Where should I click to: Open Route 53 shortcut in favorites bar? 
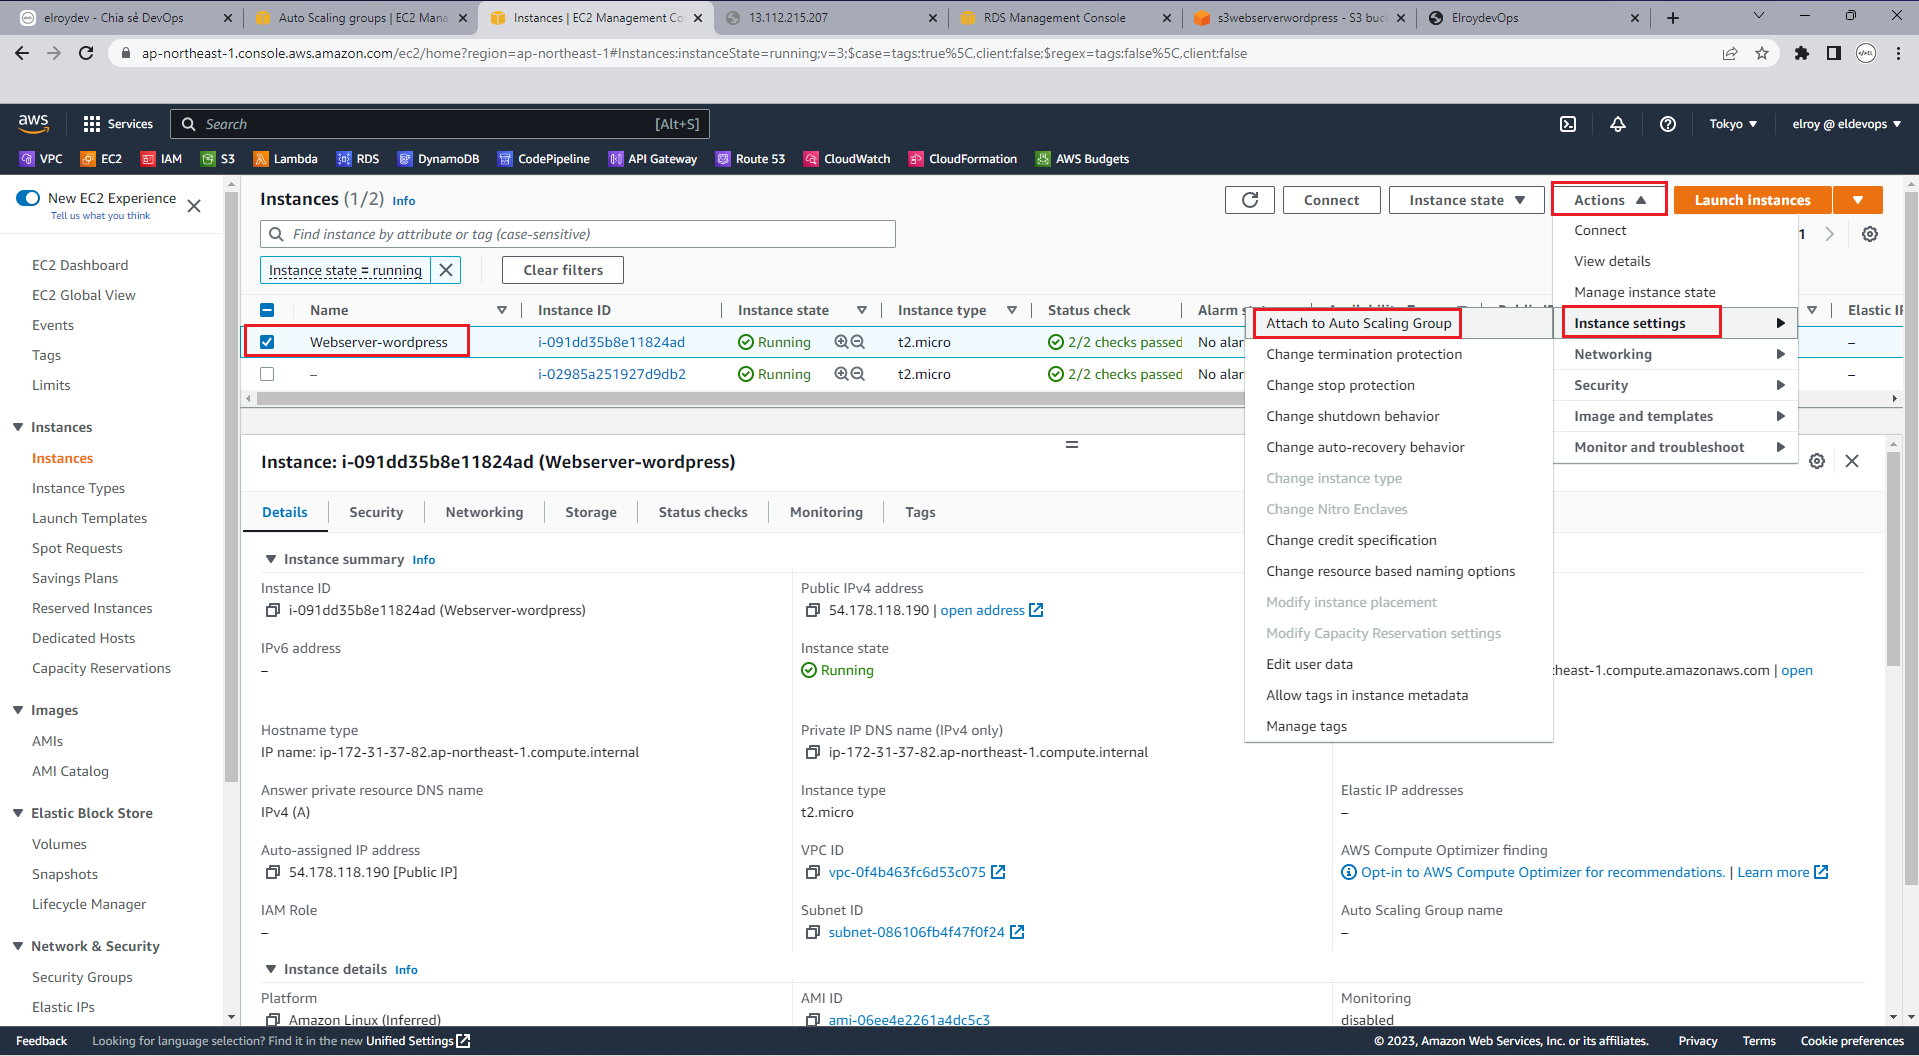click(750, 159)
